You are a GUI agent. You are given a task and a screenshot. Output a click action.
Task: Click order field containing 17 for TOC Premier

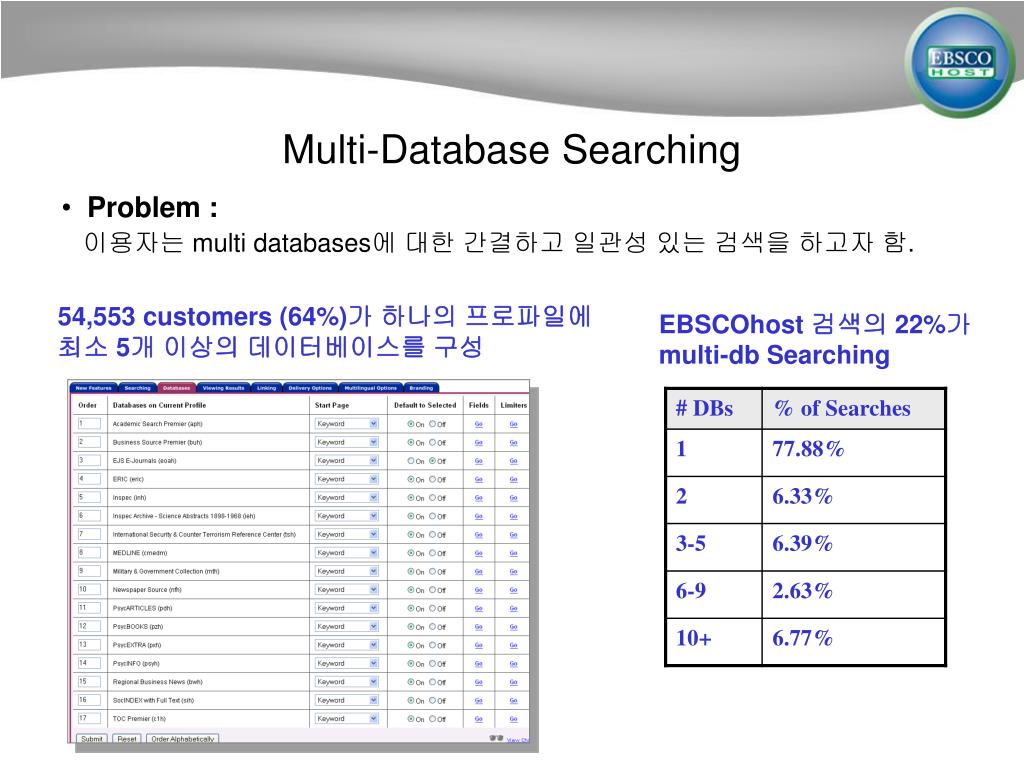[89, 718]
